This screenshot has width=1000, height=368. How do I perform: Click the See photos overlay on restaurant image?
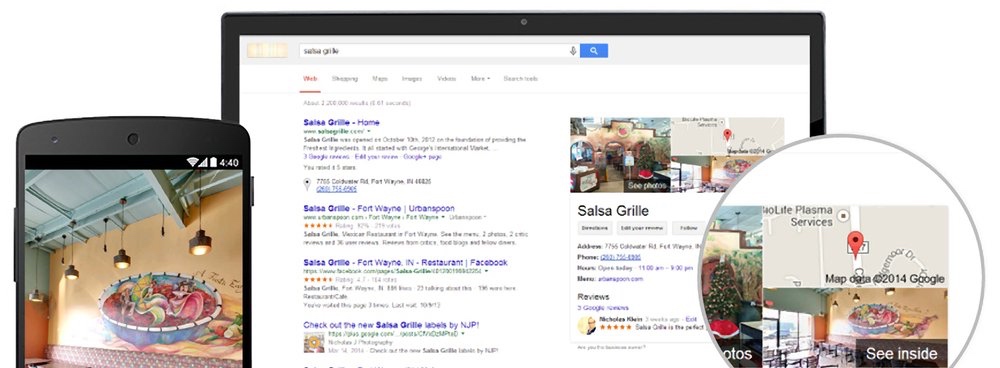point(647,186)
